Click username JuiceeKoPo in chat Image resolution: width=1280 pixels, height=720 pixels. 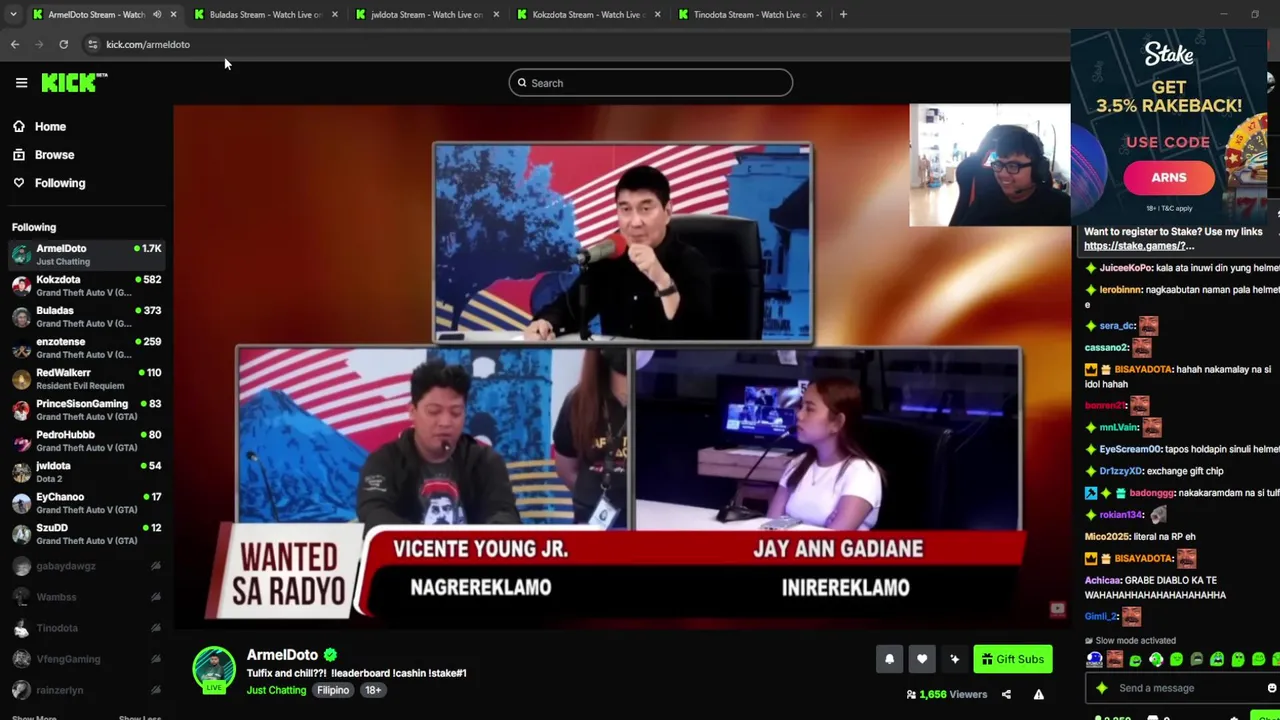click(x=1126, y=268)
